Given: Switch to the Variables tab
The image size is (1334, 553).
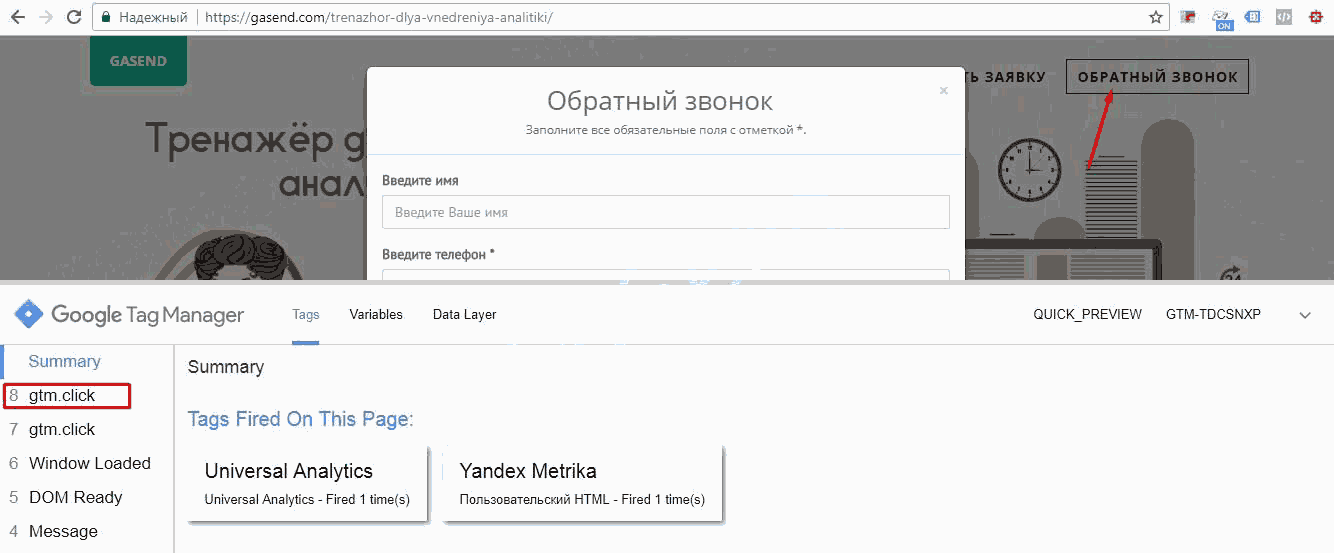Looking at the screenshot, I should point(376,314).
